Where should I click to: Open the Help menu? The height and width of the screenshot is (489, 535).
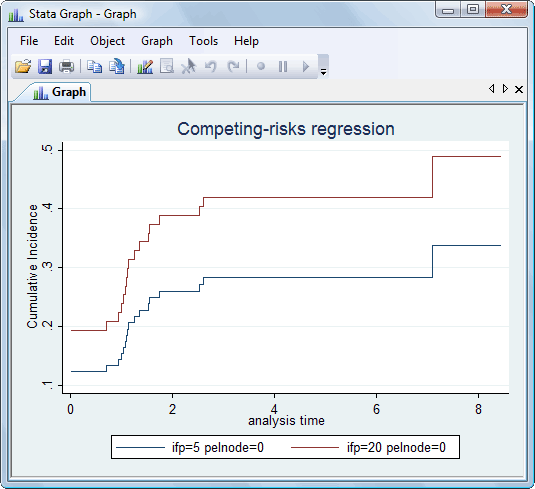pyautogui.click(x=246, y=41)
